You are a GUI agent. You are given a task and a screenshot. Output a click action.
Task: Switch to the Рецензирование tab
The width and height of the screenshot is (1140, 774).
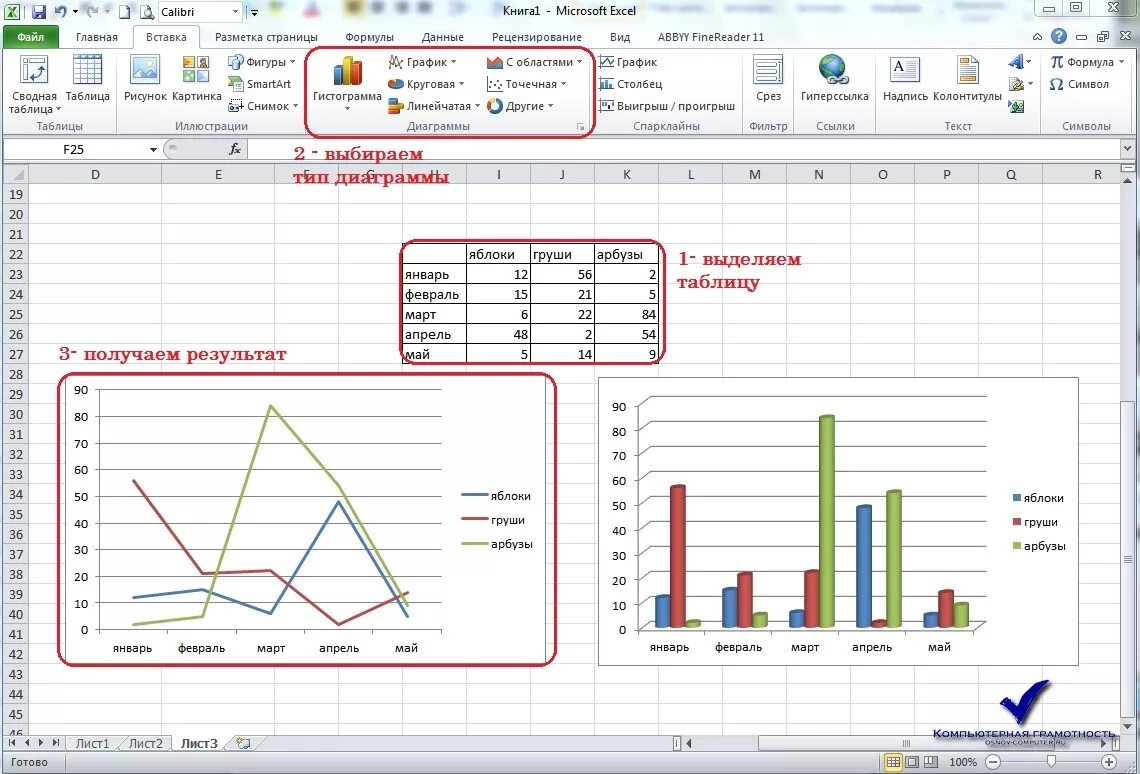(x=537, y=37)
